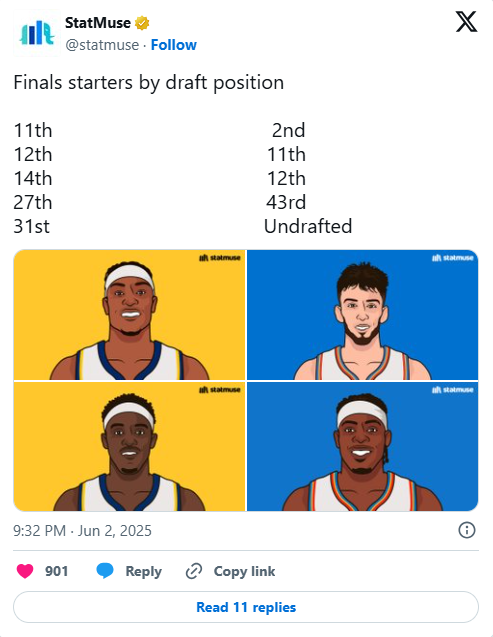
Task: Click the chain link icon
Action: click(x=194, y=571)
